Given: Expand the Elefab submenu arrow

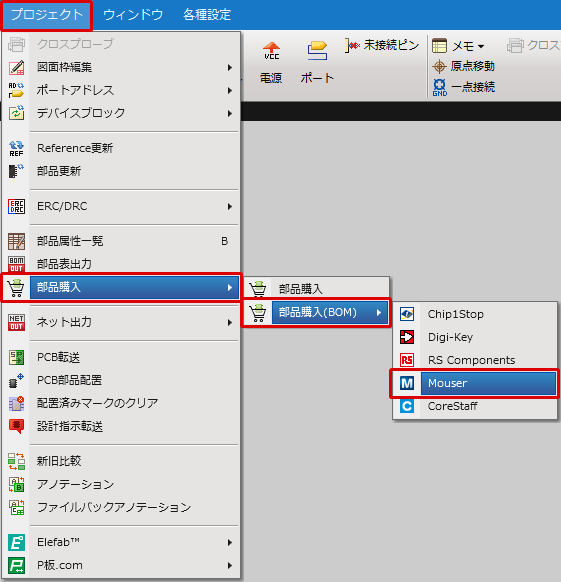Looking at the screenshot, I should (230, 543).
